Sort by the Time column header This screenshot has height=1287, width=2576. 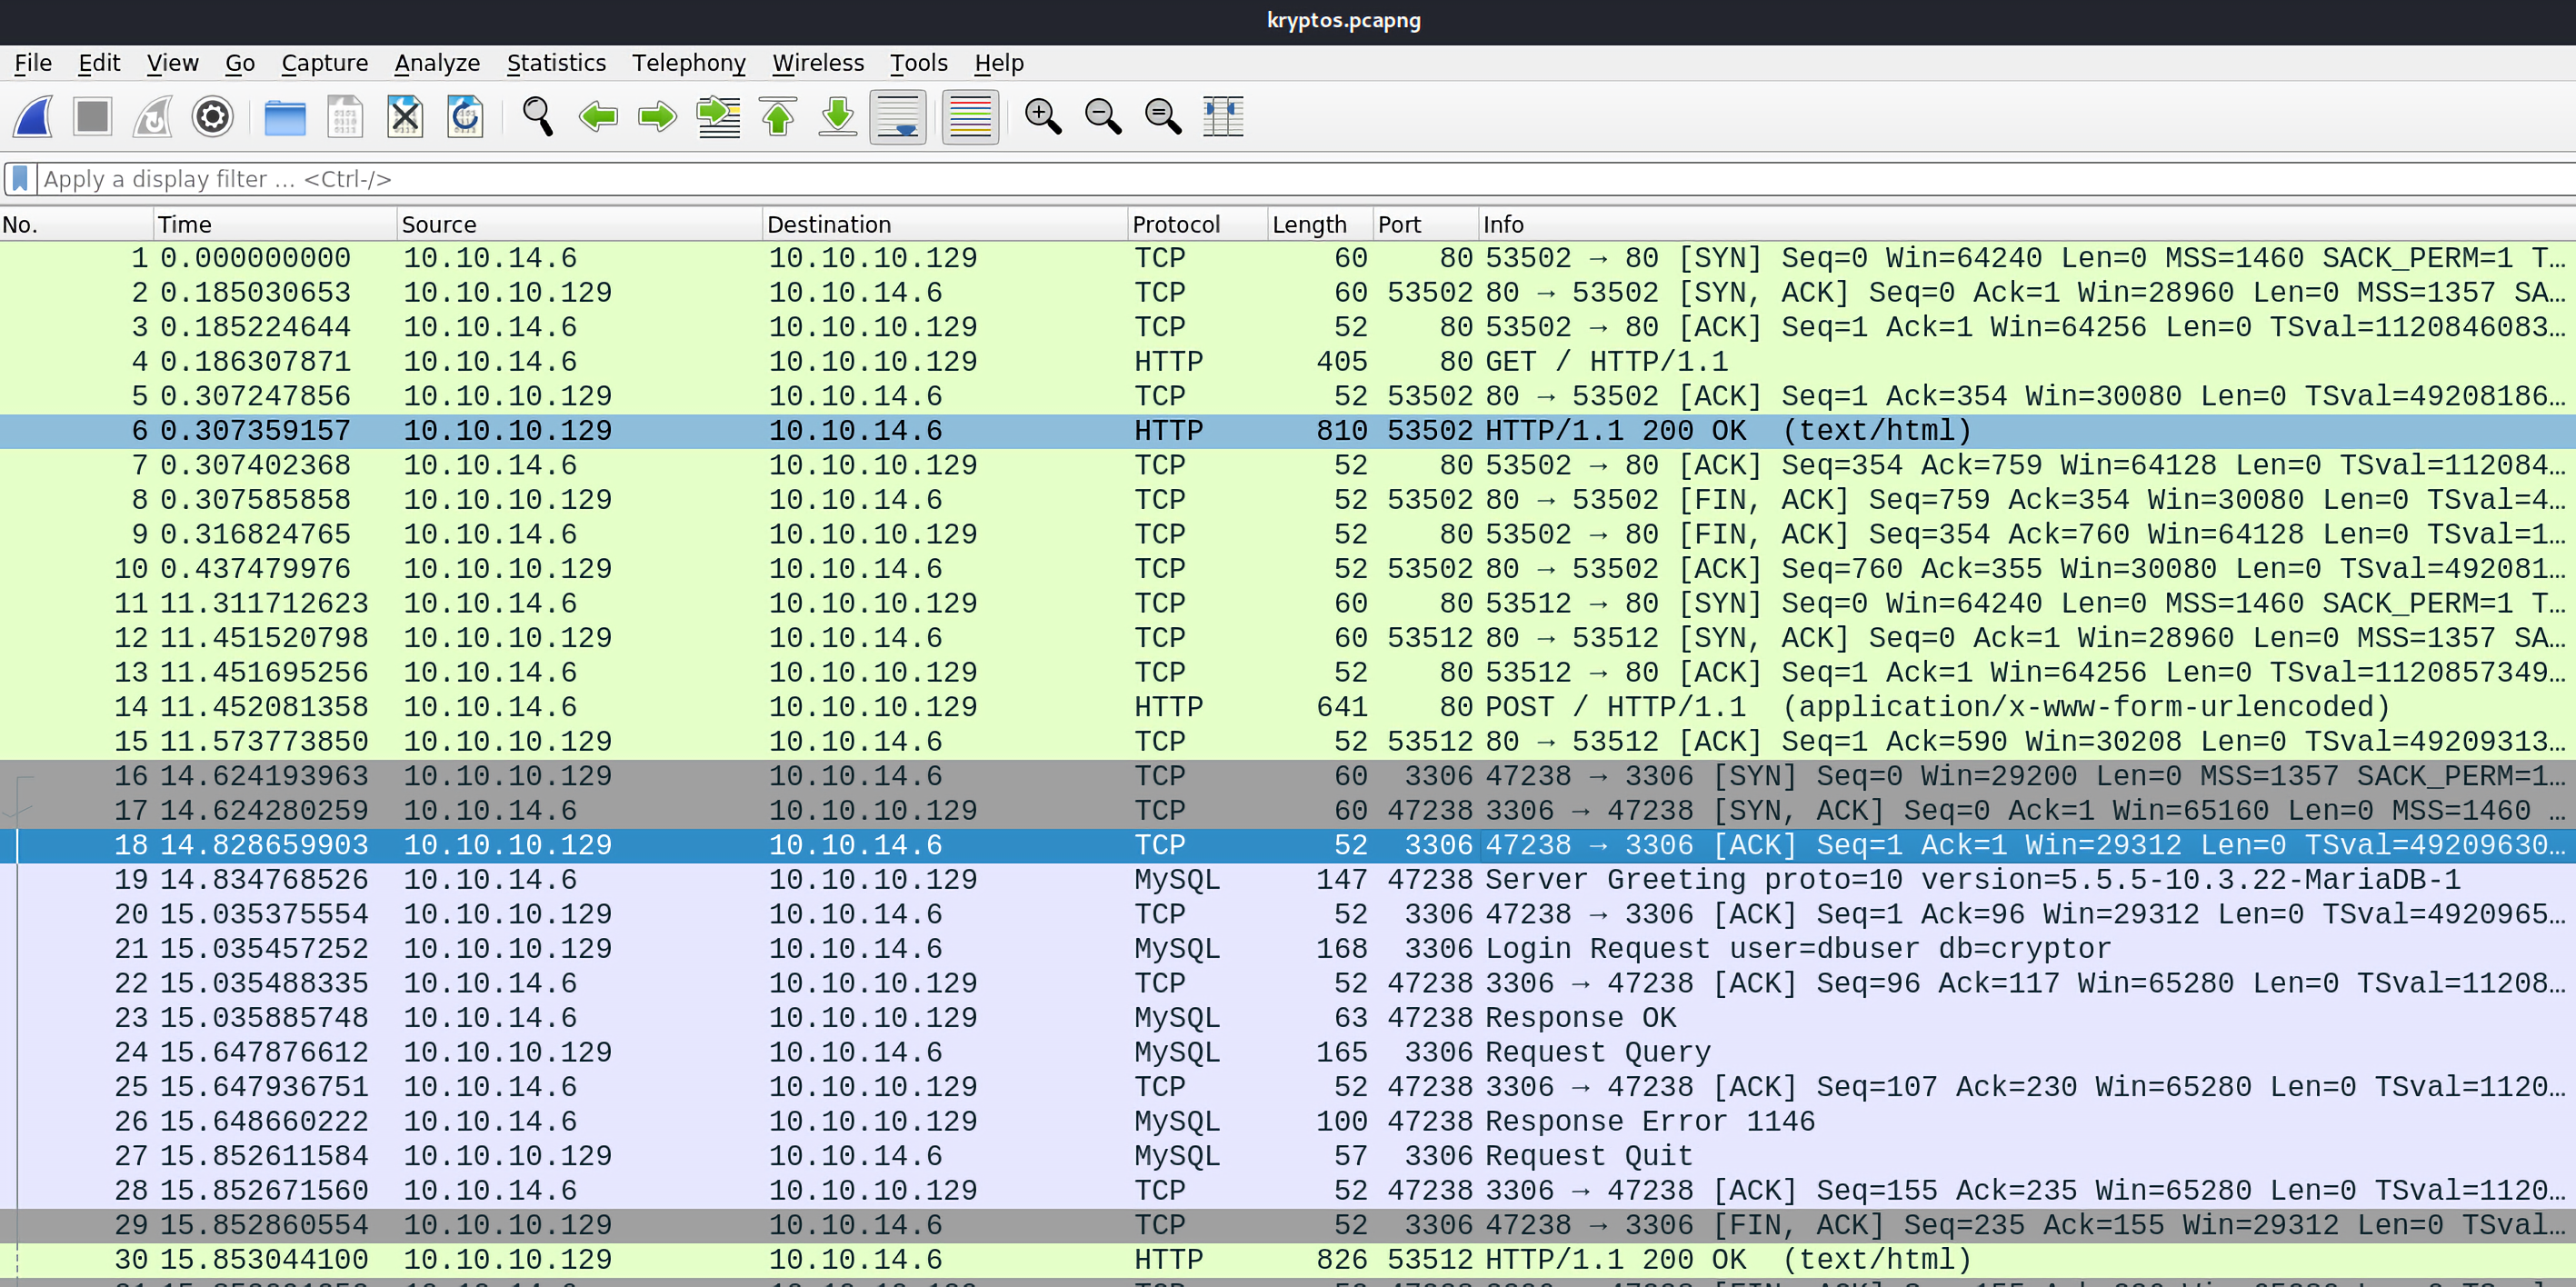(275, 224)
